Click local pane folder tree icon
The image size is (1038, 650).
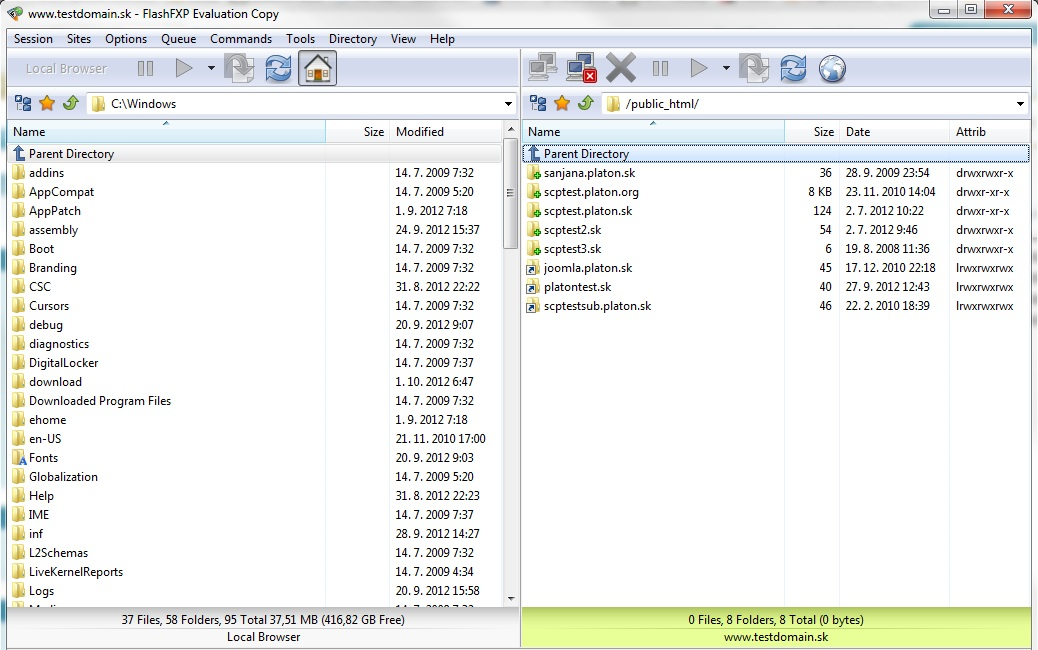pyautogui.click(x=23, y=103)
